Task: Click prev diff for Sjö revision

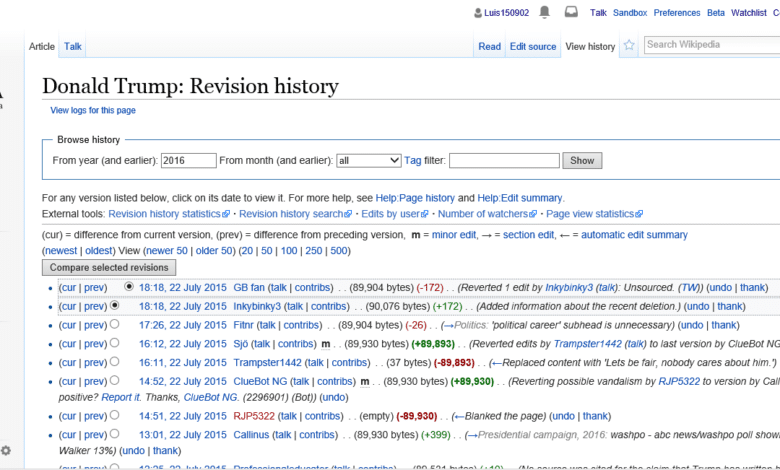Action: click(94, 344)
